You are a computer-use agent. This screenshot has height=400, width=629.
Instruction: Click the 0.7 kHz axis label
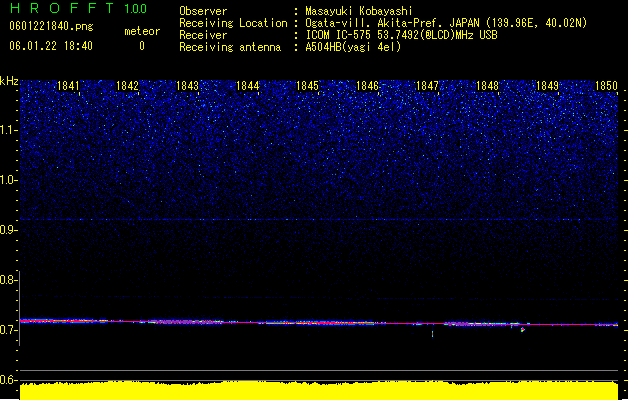(x=9, y=330)
